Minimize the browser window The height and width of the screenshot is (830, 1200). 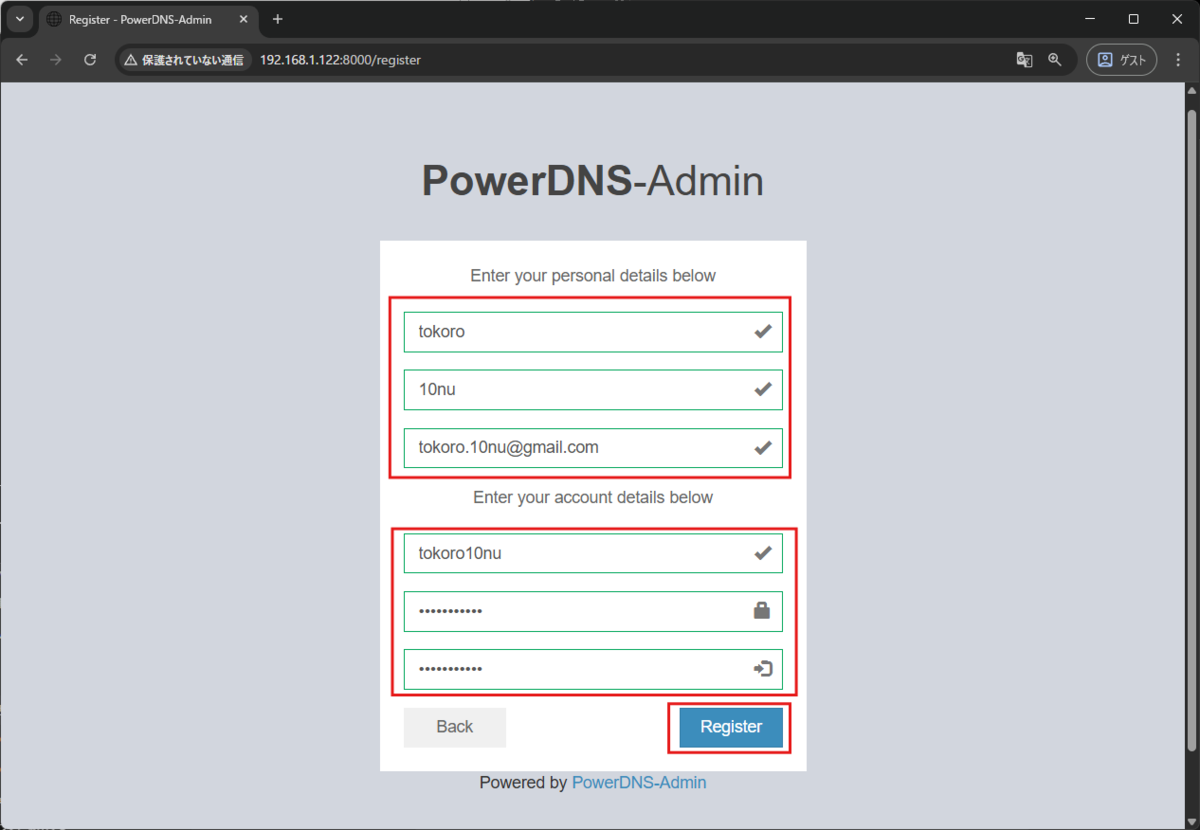click(1088, 19)
